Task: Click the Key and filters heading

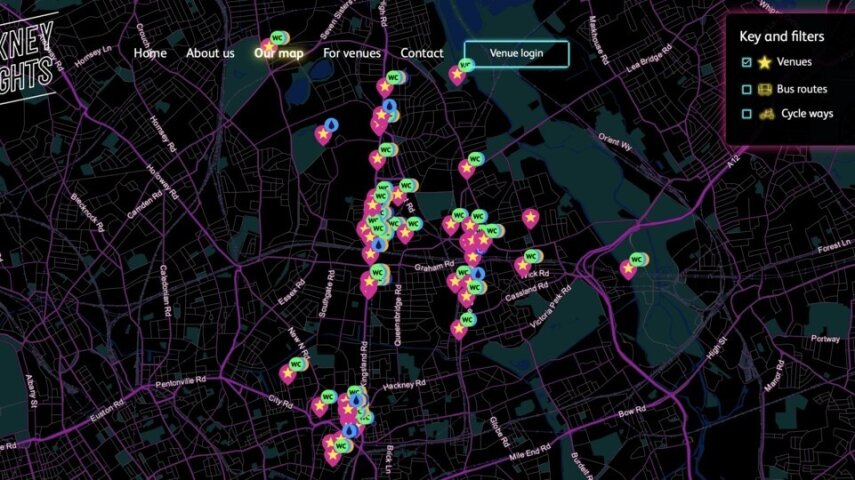Action: pyautogui.click(x=781, y=37)
